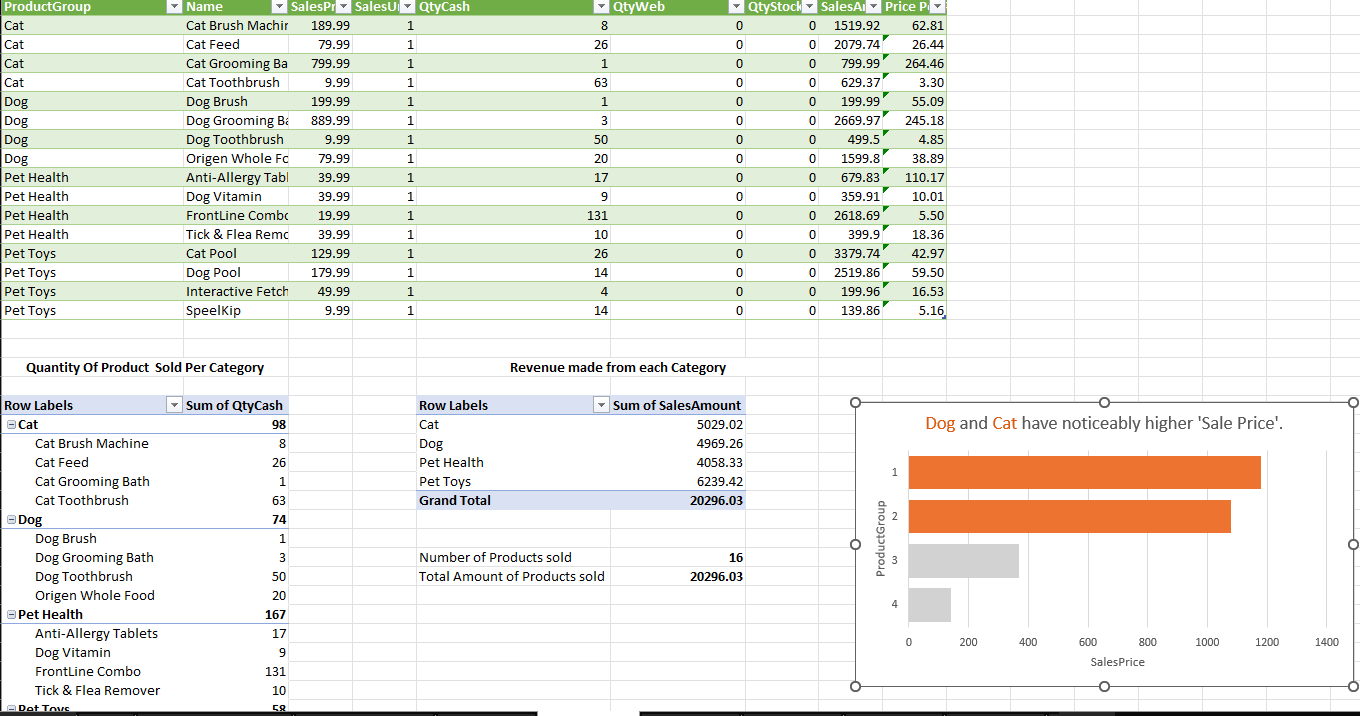Collapse the Cat group in the pivot table
This screenshot has width=1360, height=716.
9,424
